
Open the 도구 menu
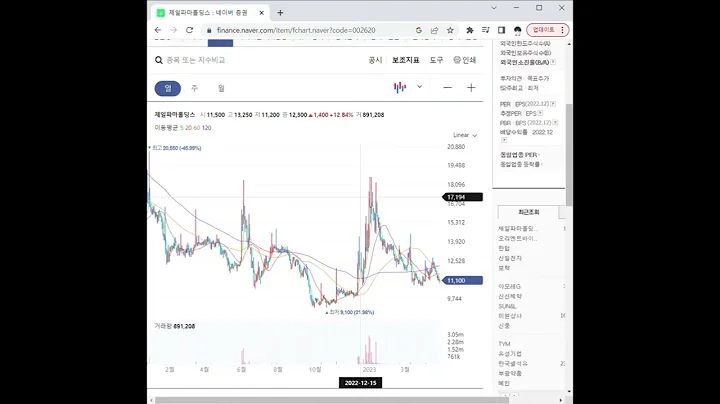tap(436, 60)
